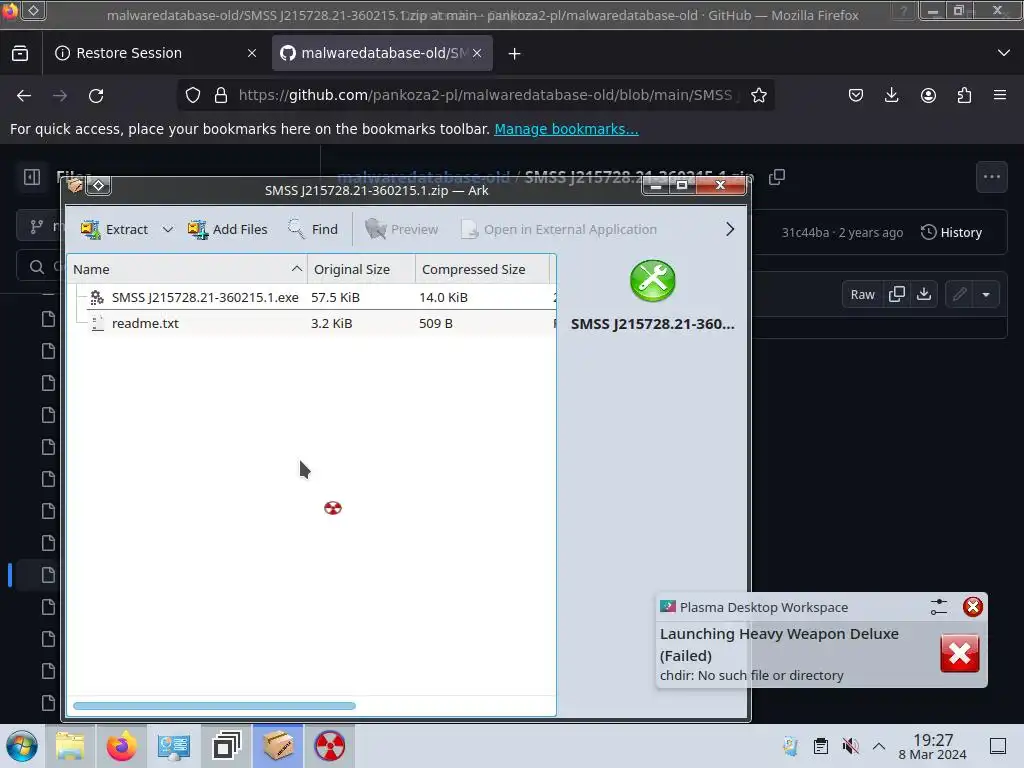This screenshot has height=768, width=1024.
Task: Open the Extract dropdown arrow
Action: 168,229
